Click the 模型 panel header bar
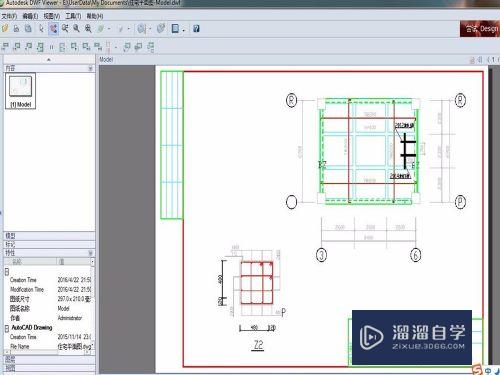The width and height of the screenshot is (500, 375). [x=49, y=236]
